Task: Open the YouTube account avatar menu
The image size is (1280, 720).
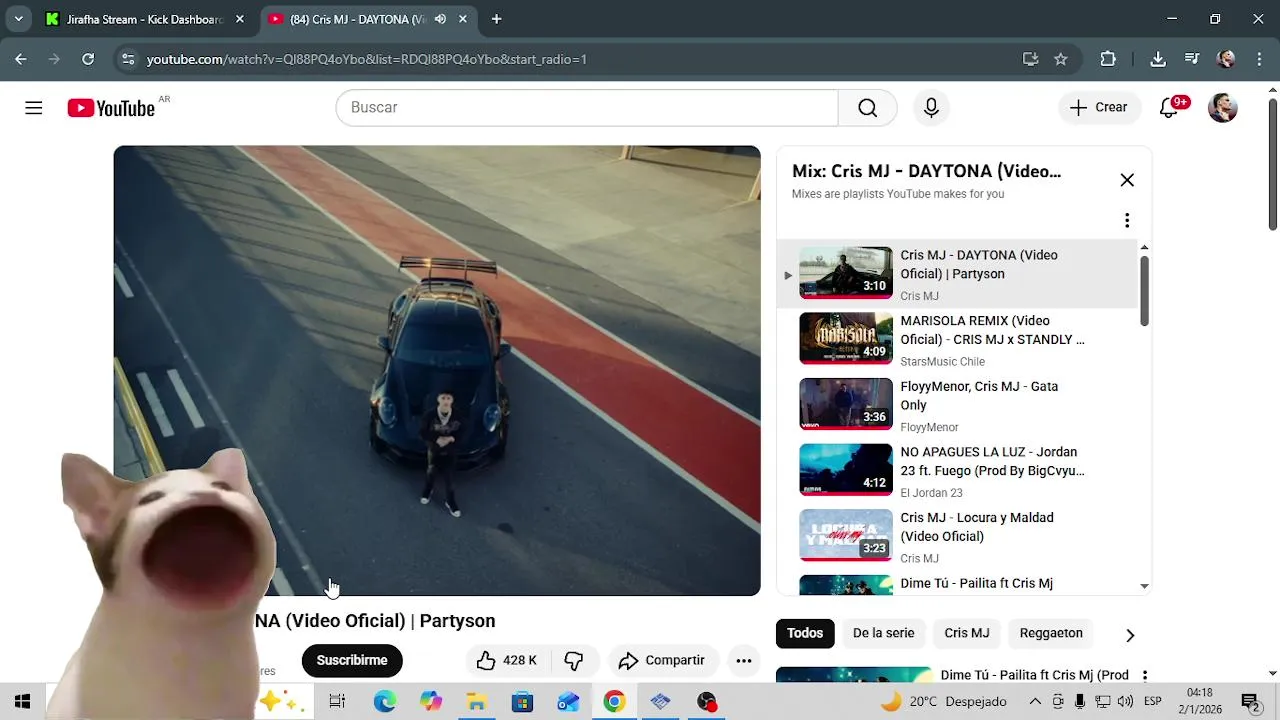Action: point(1223,108)
